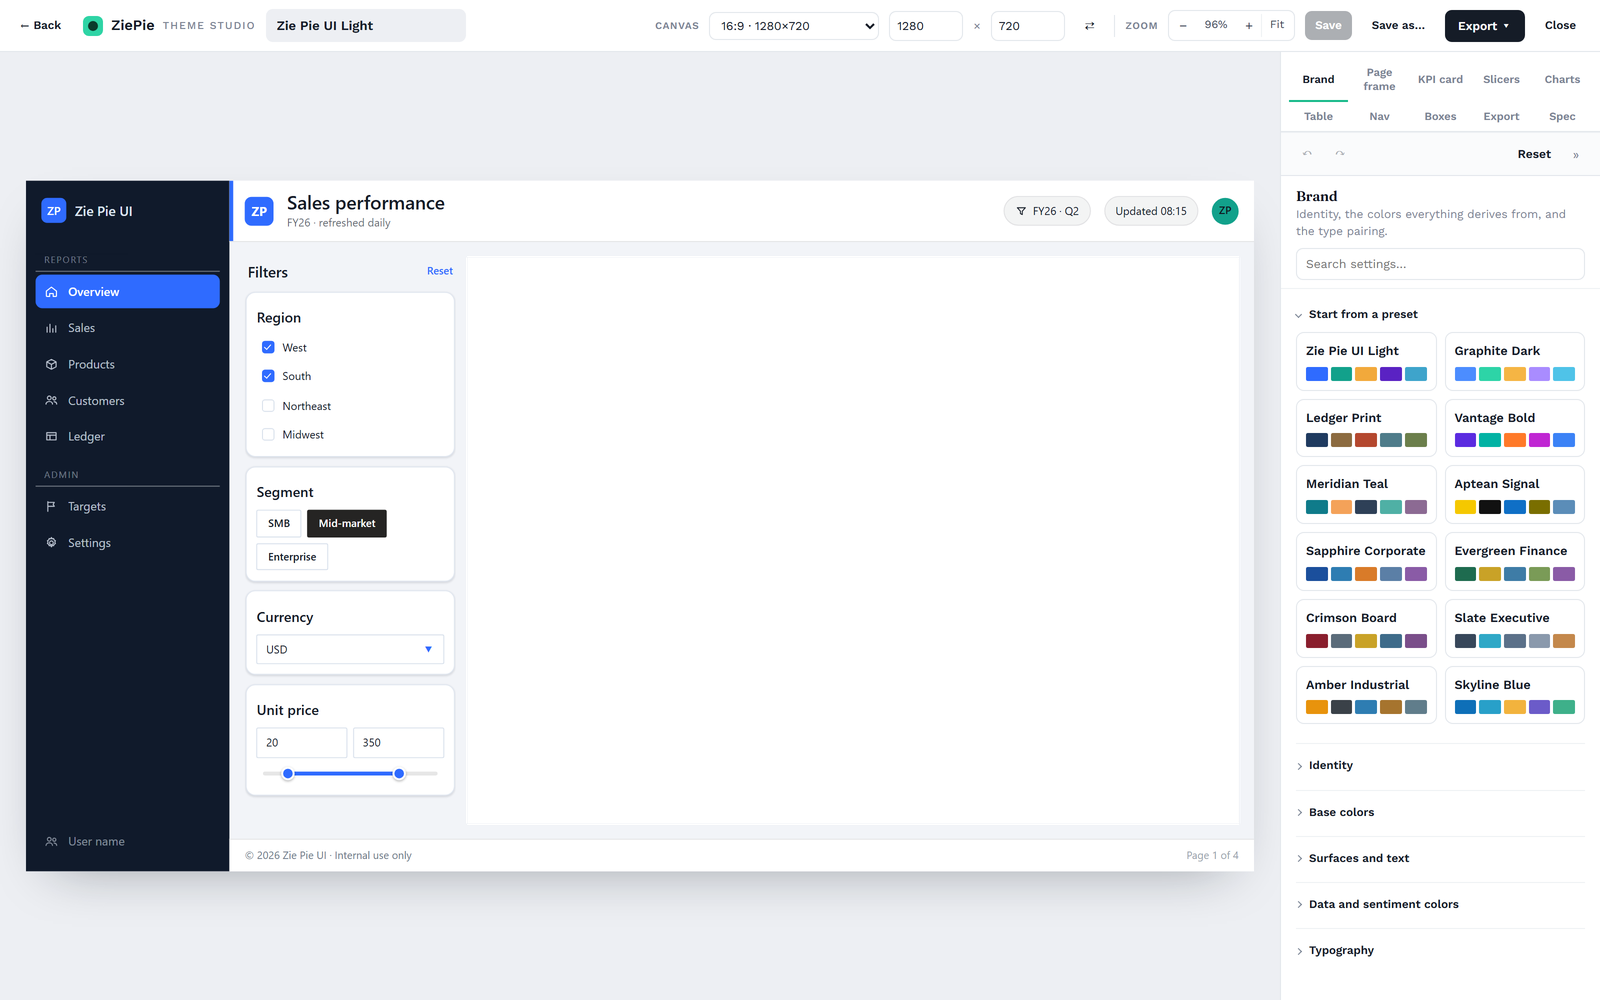The height and width of the screenshot is (1000, 1600).
Task: Uncheck the South region checkbox
Action: (x=268, y=376)
